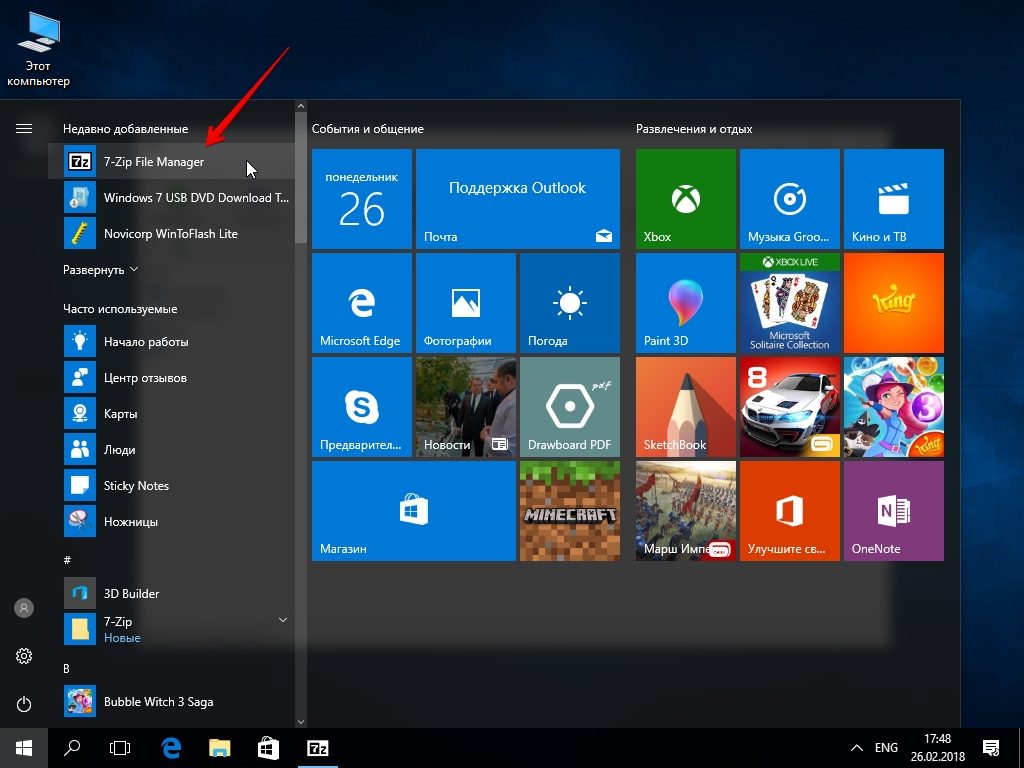
Task: Open user account menu in Start
Action: click(x=24, y=608)
